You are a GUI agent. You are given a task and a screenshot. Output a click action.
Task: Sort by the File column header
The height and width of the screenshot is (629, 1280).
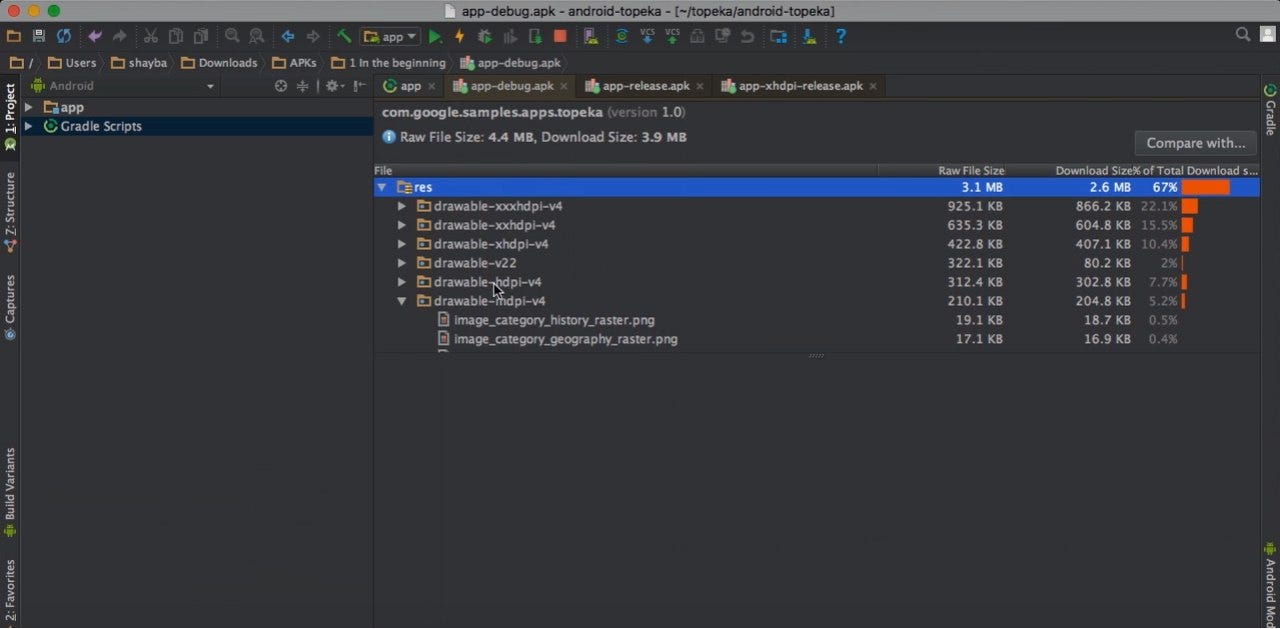626,171
